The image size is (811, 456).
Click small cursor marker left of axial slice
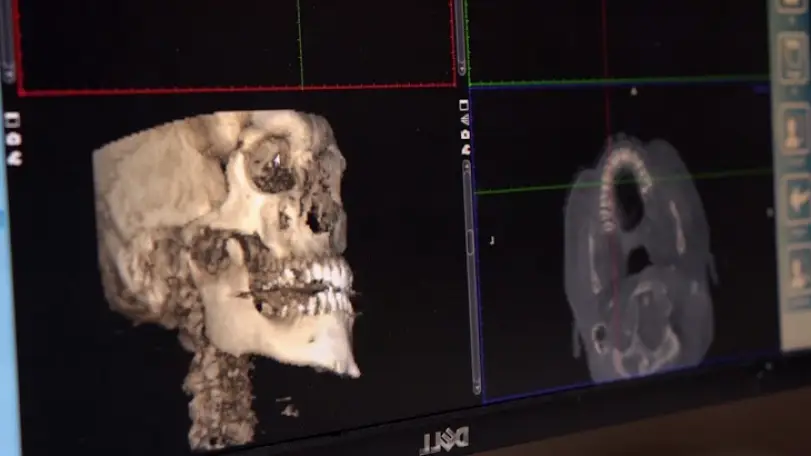pos(492,240)
